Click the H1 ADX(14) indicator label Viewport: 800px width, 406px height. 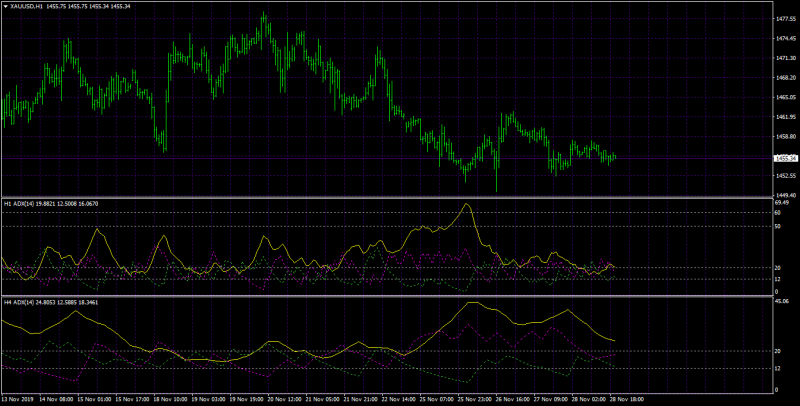(x=18, y=204)
